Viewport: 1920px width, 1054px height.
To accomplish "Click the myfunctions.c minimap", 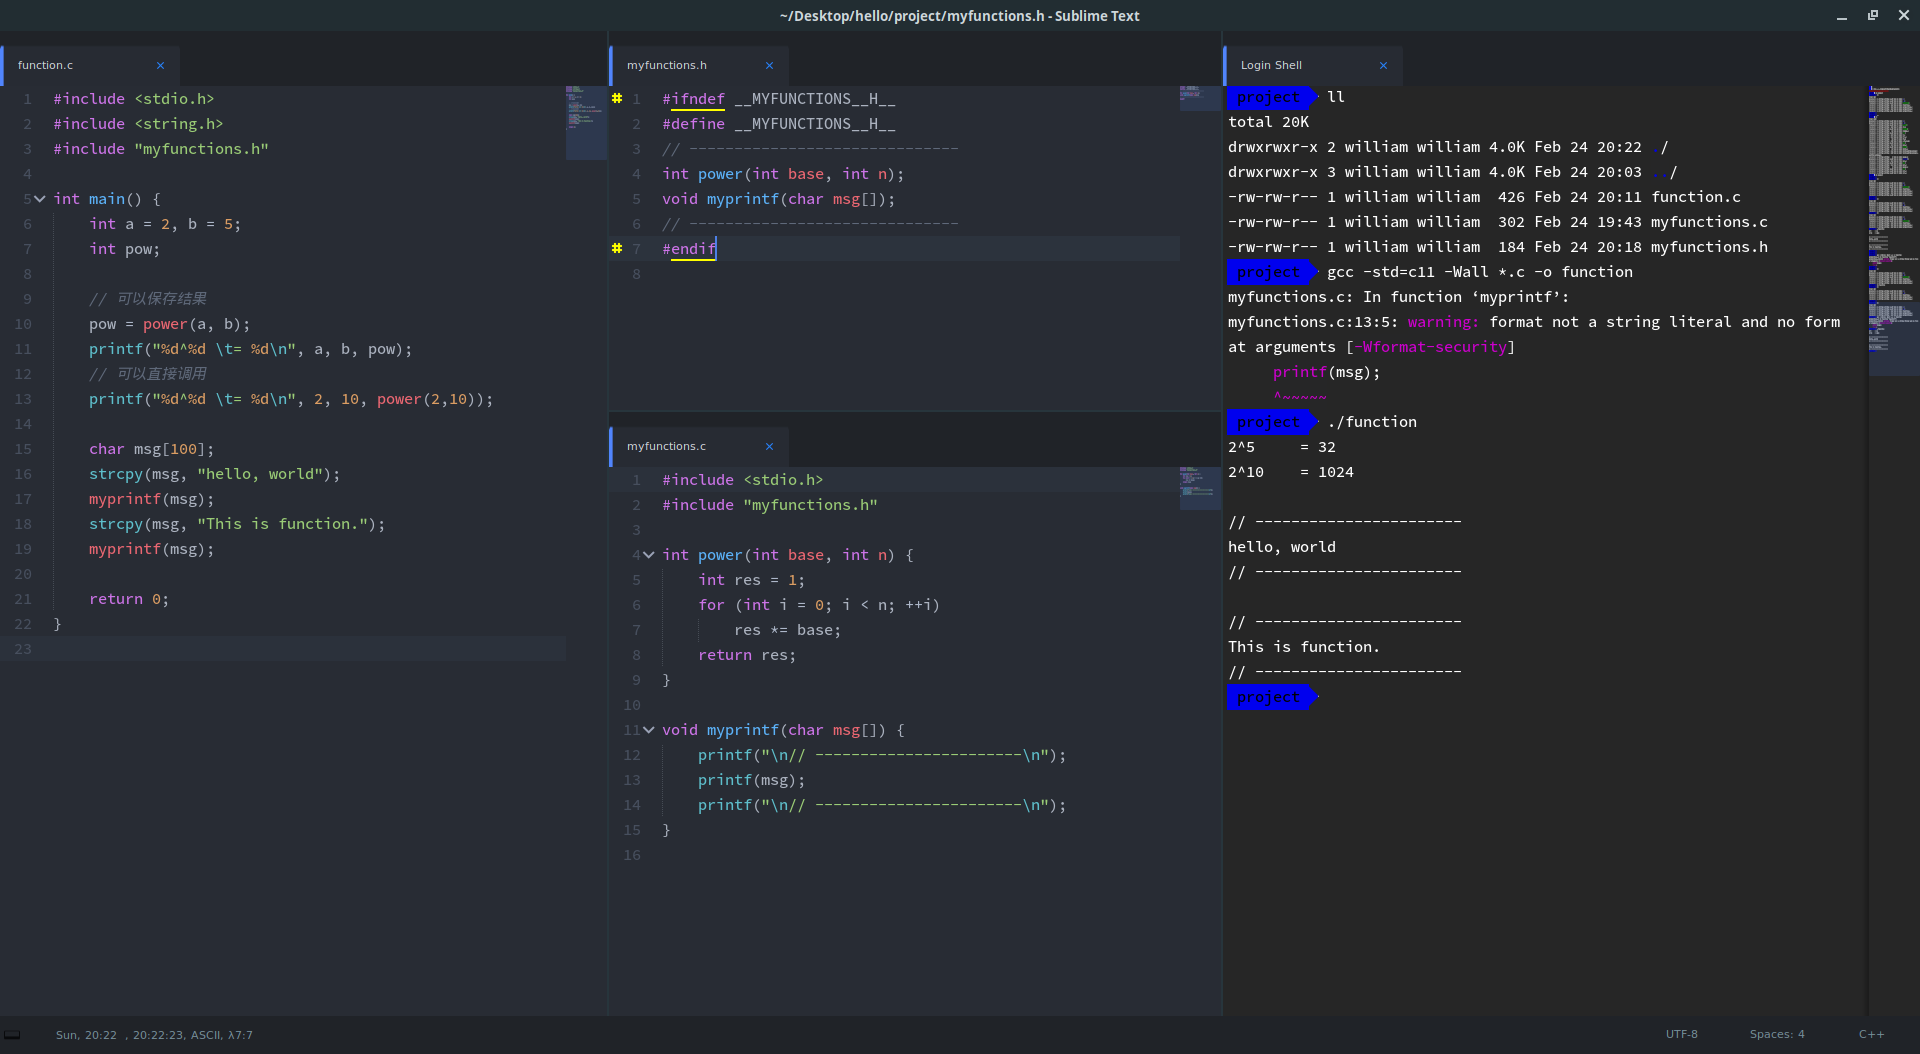I will click(1200, 488).
